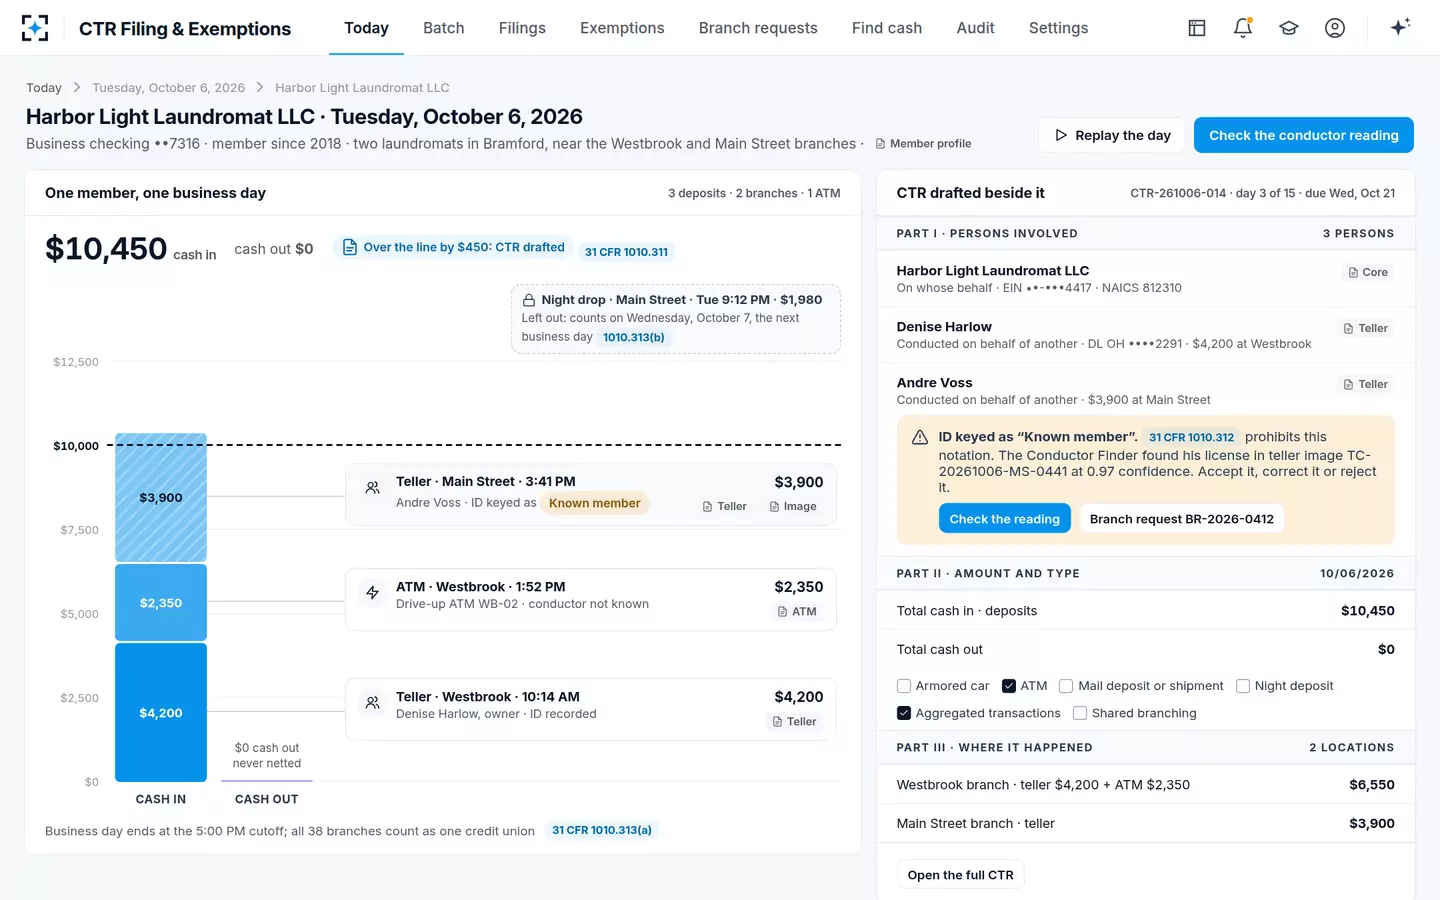Toggle the Night deposit checkbox
Image resolution: width=1440 pixels, height=900 pixels.
pyautogui.click(x=1243, y=686)
